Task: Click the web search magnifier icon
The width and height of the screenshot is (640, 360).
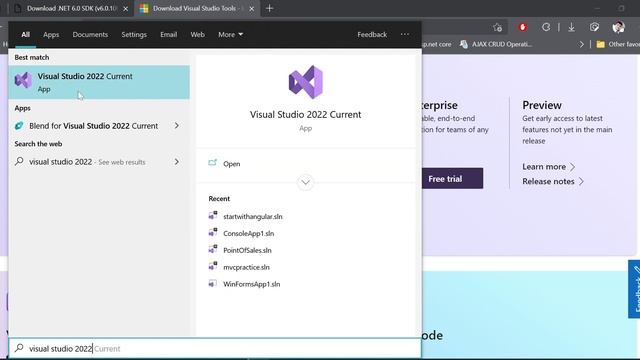Action: pos(19,162)
